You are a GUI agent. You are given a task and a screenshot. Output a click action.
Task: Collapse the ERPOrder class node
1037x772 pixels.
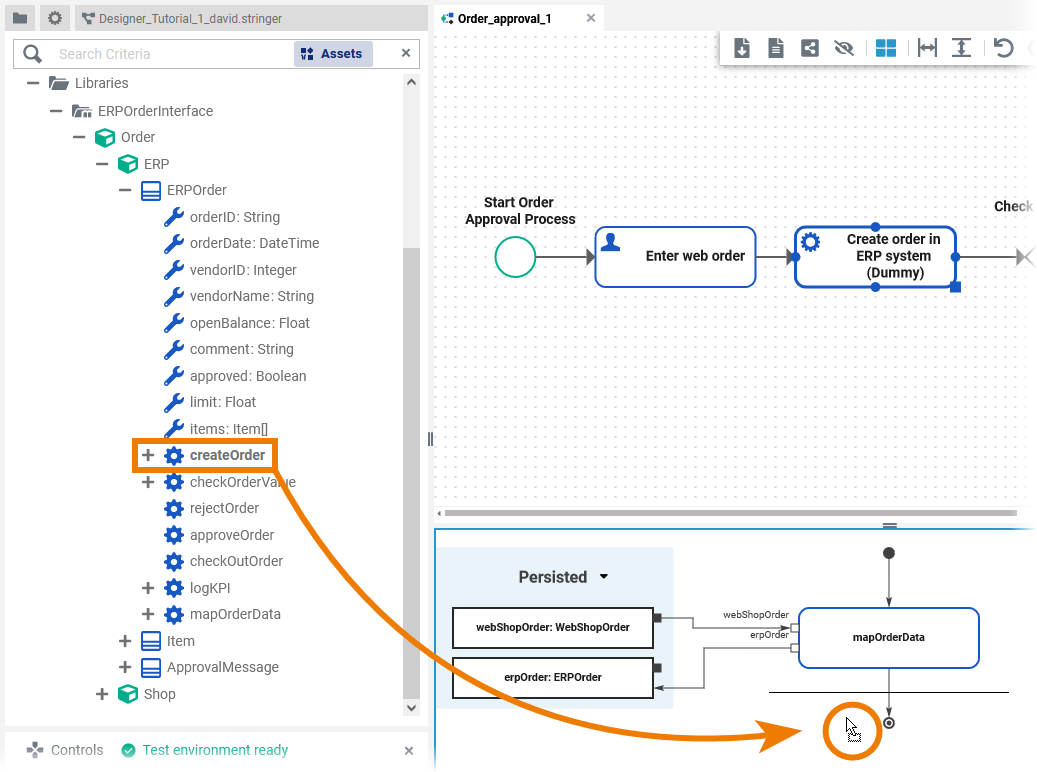(125, 190)
